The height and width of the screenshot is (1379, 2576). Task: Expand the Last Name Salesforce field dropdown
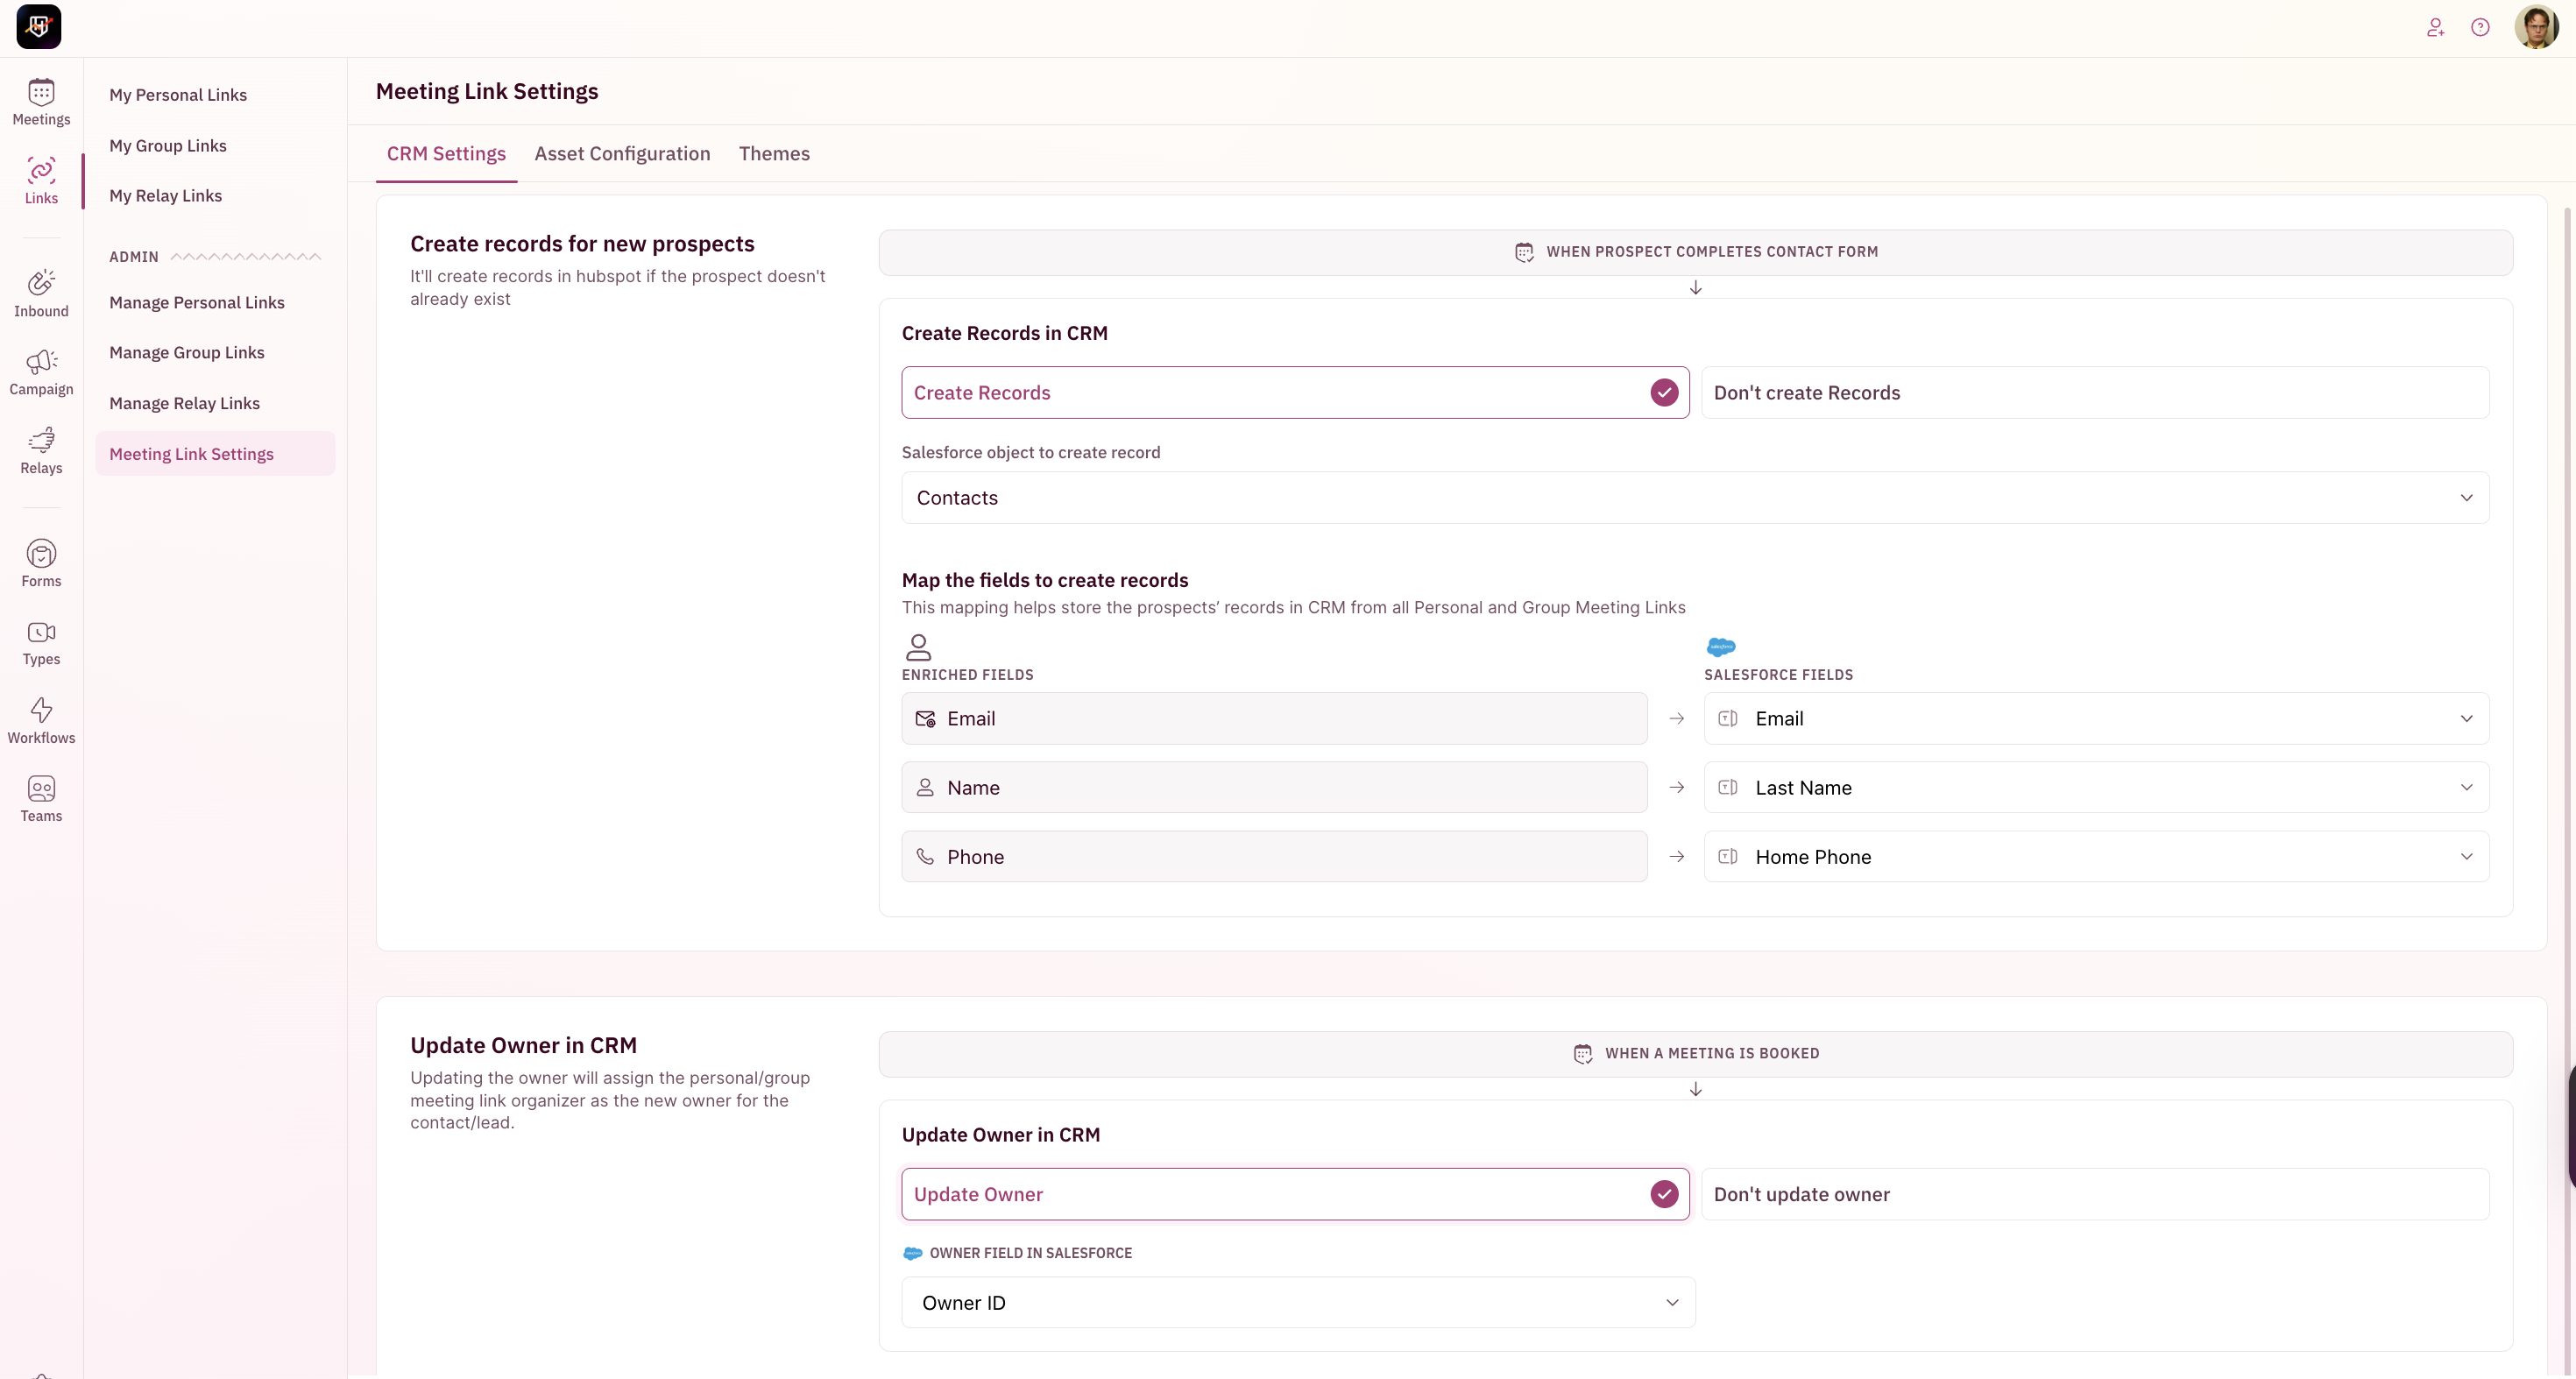click(x=2096, y=787)
